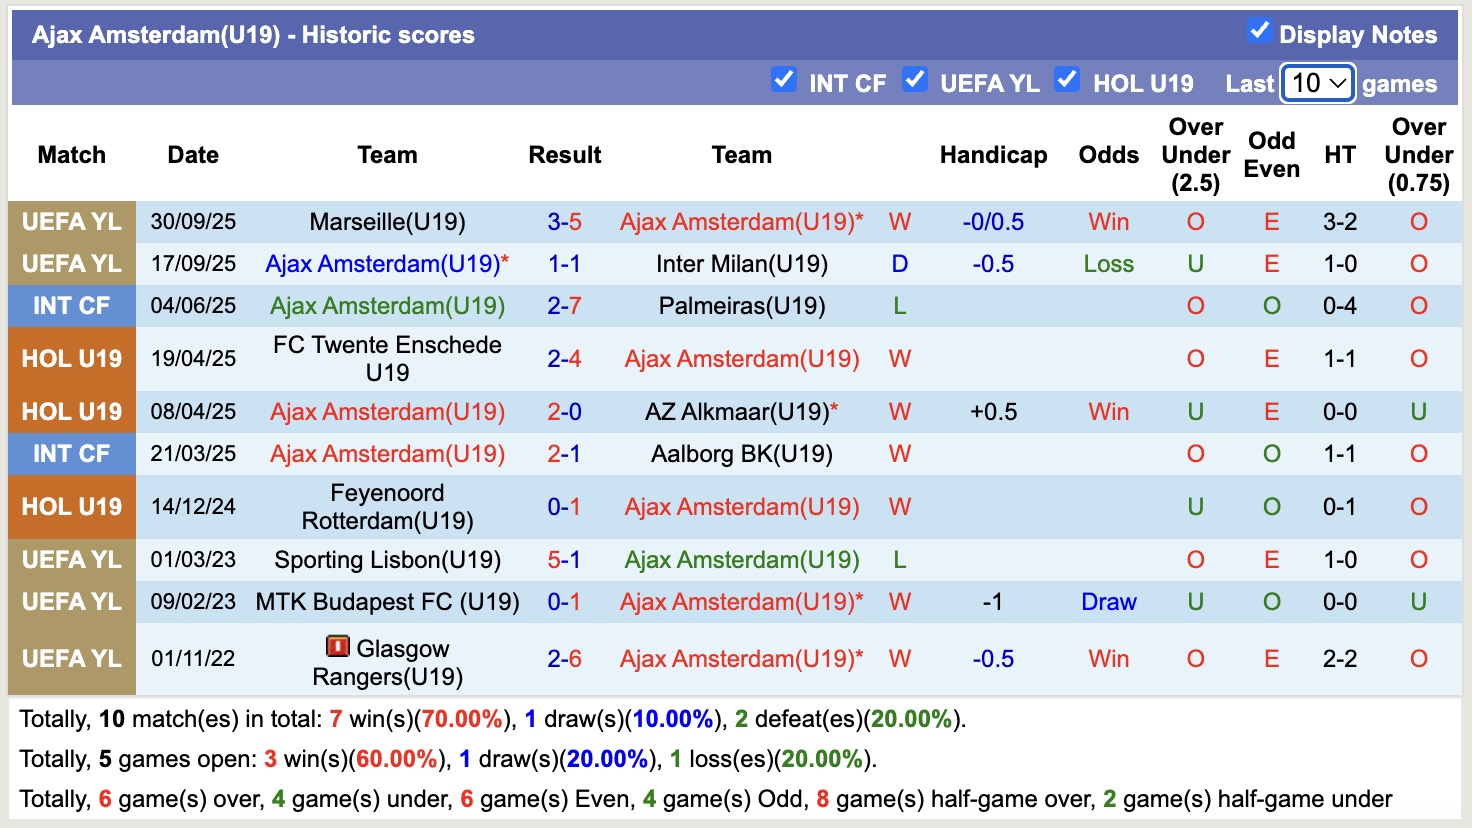Open the Last games count dropdown
The width and height of the screenshot is (1472, 828).
(x=1316, y=83)
